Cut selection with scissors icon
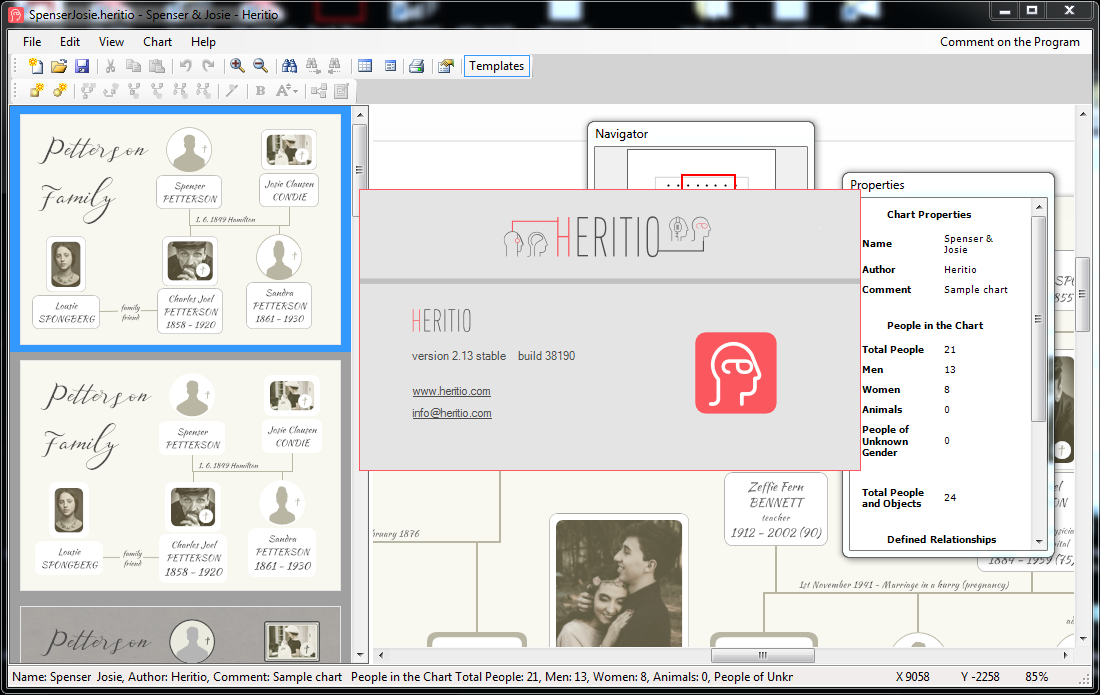 coord(110,66)
